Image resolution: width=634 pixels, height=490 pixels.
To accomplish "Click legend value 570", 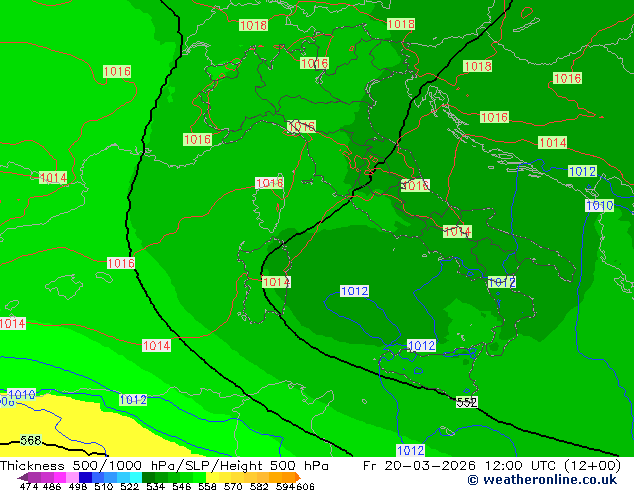I will (233, 486).
